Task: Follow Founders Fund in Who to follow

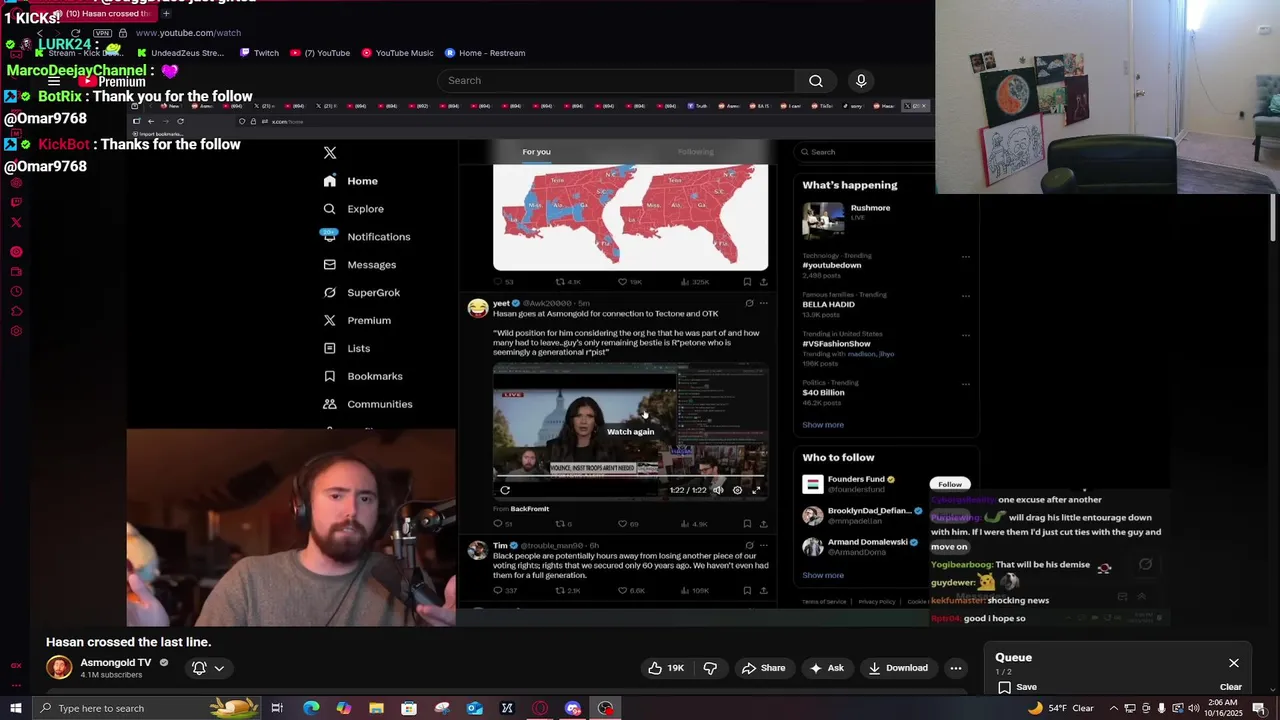Action: (x=950, y=484)
